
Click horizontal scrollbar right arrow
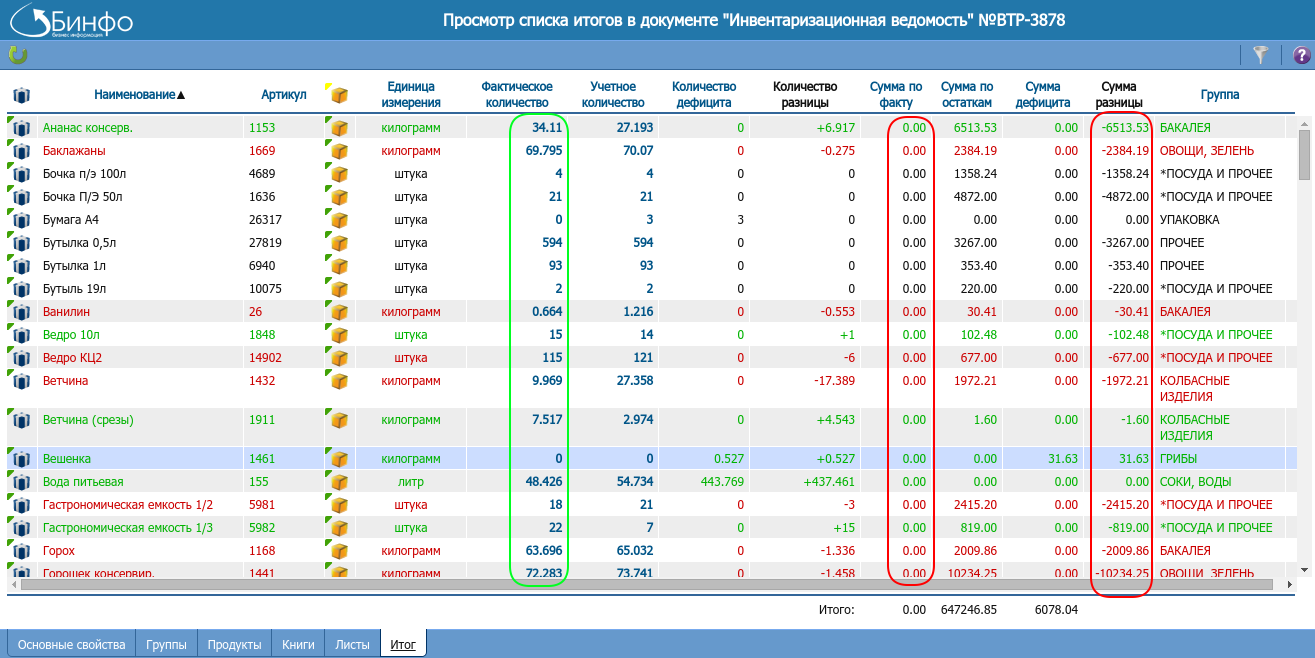click(1289, 584)
